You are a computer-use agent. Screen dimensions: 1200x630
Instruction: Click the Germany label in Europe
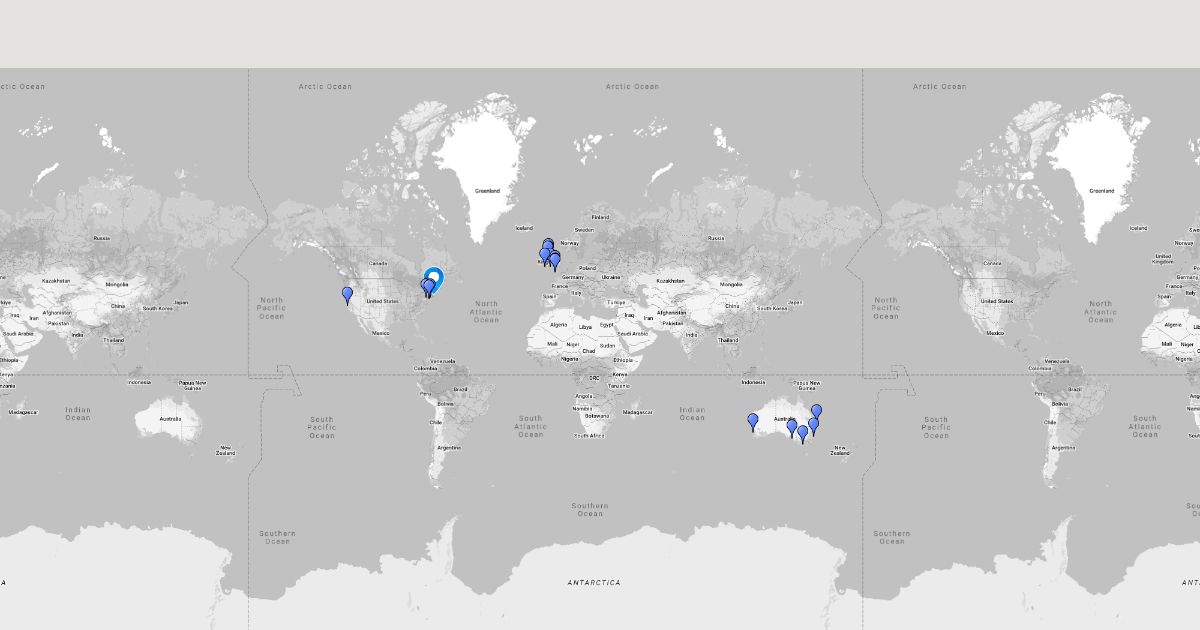572,277
